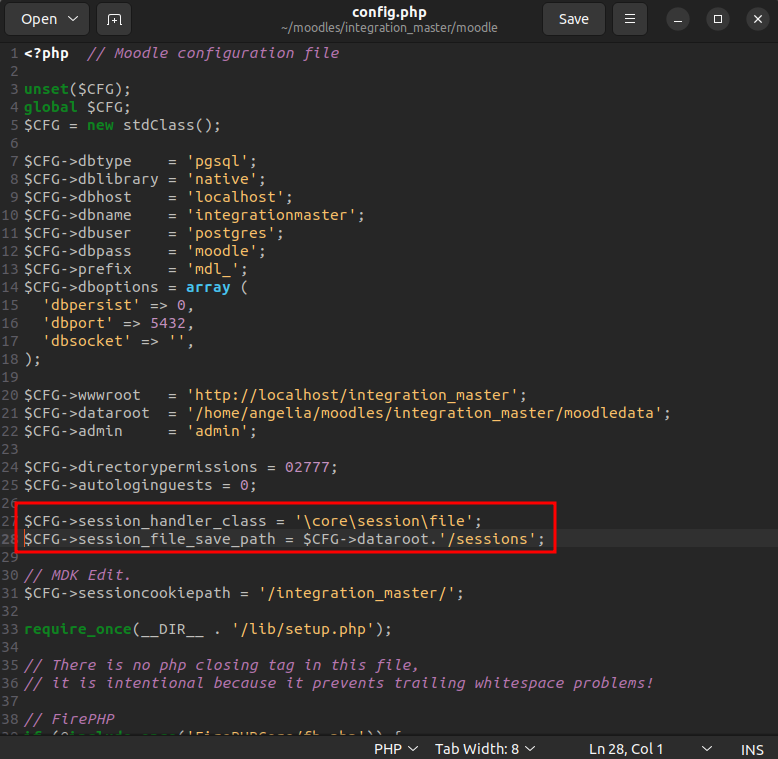Click the 'no php closing tag' comment line
778x759 pixels.
pyautogui.click(x=221, y=665)
